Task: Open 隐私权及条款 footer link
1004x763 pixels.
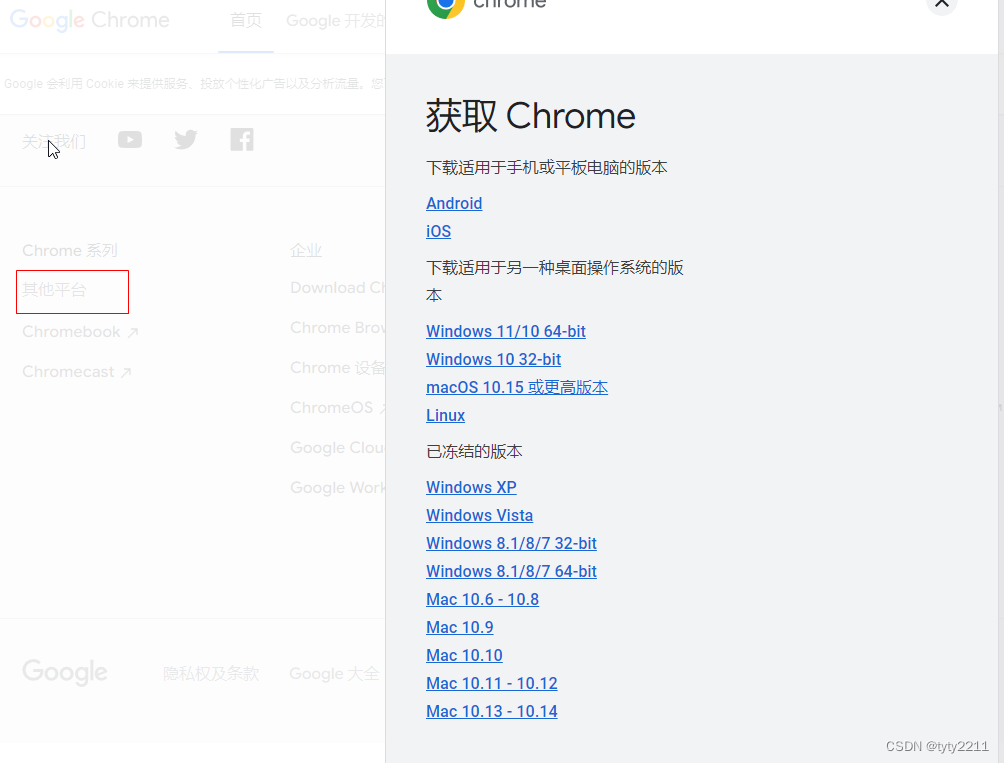Action: 211,674
